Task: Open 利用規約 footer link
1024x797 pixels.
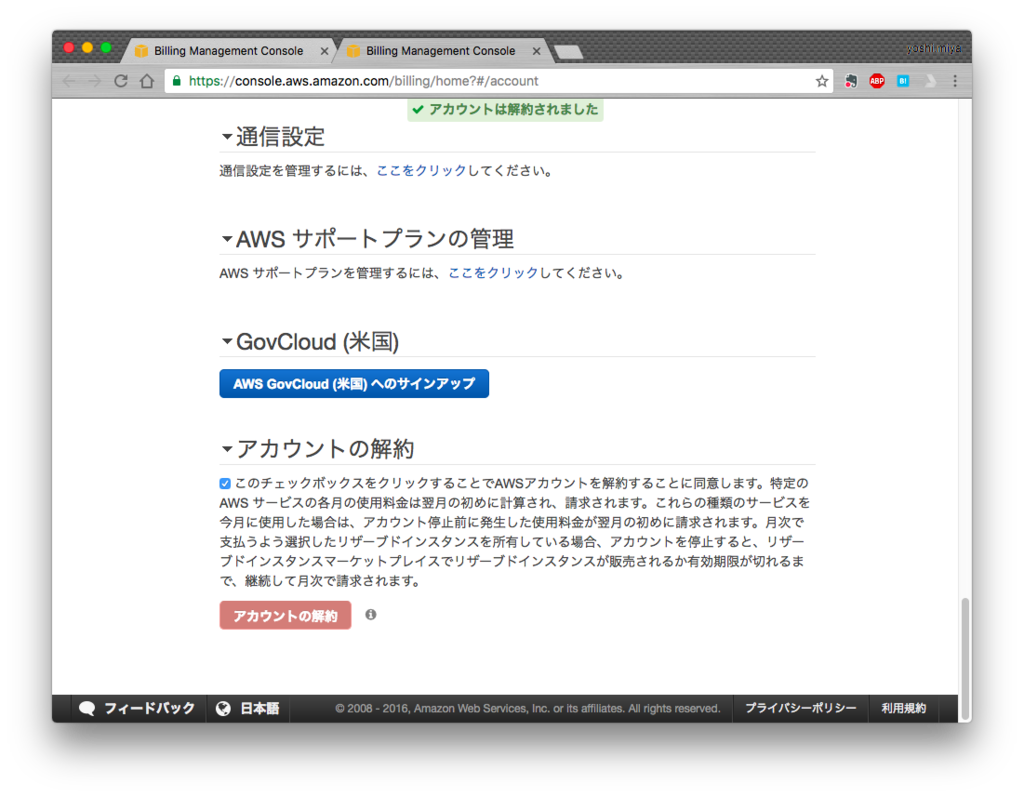Action: (903, 708)
